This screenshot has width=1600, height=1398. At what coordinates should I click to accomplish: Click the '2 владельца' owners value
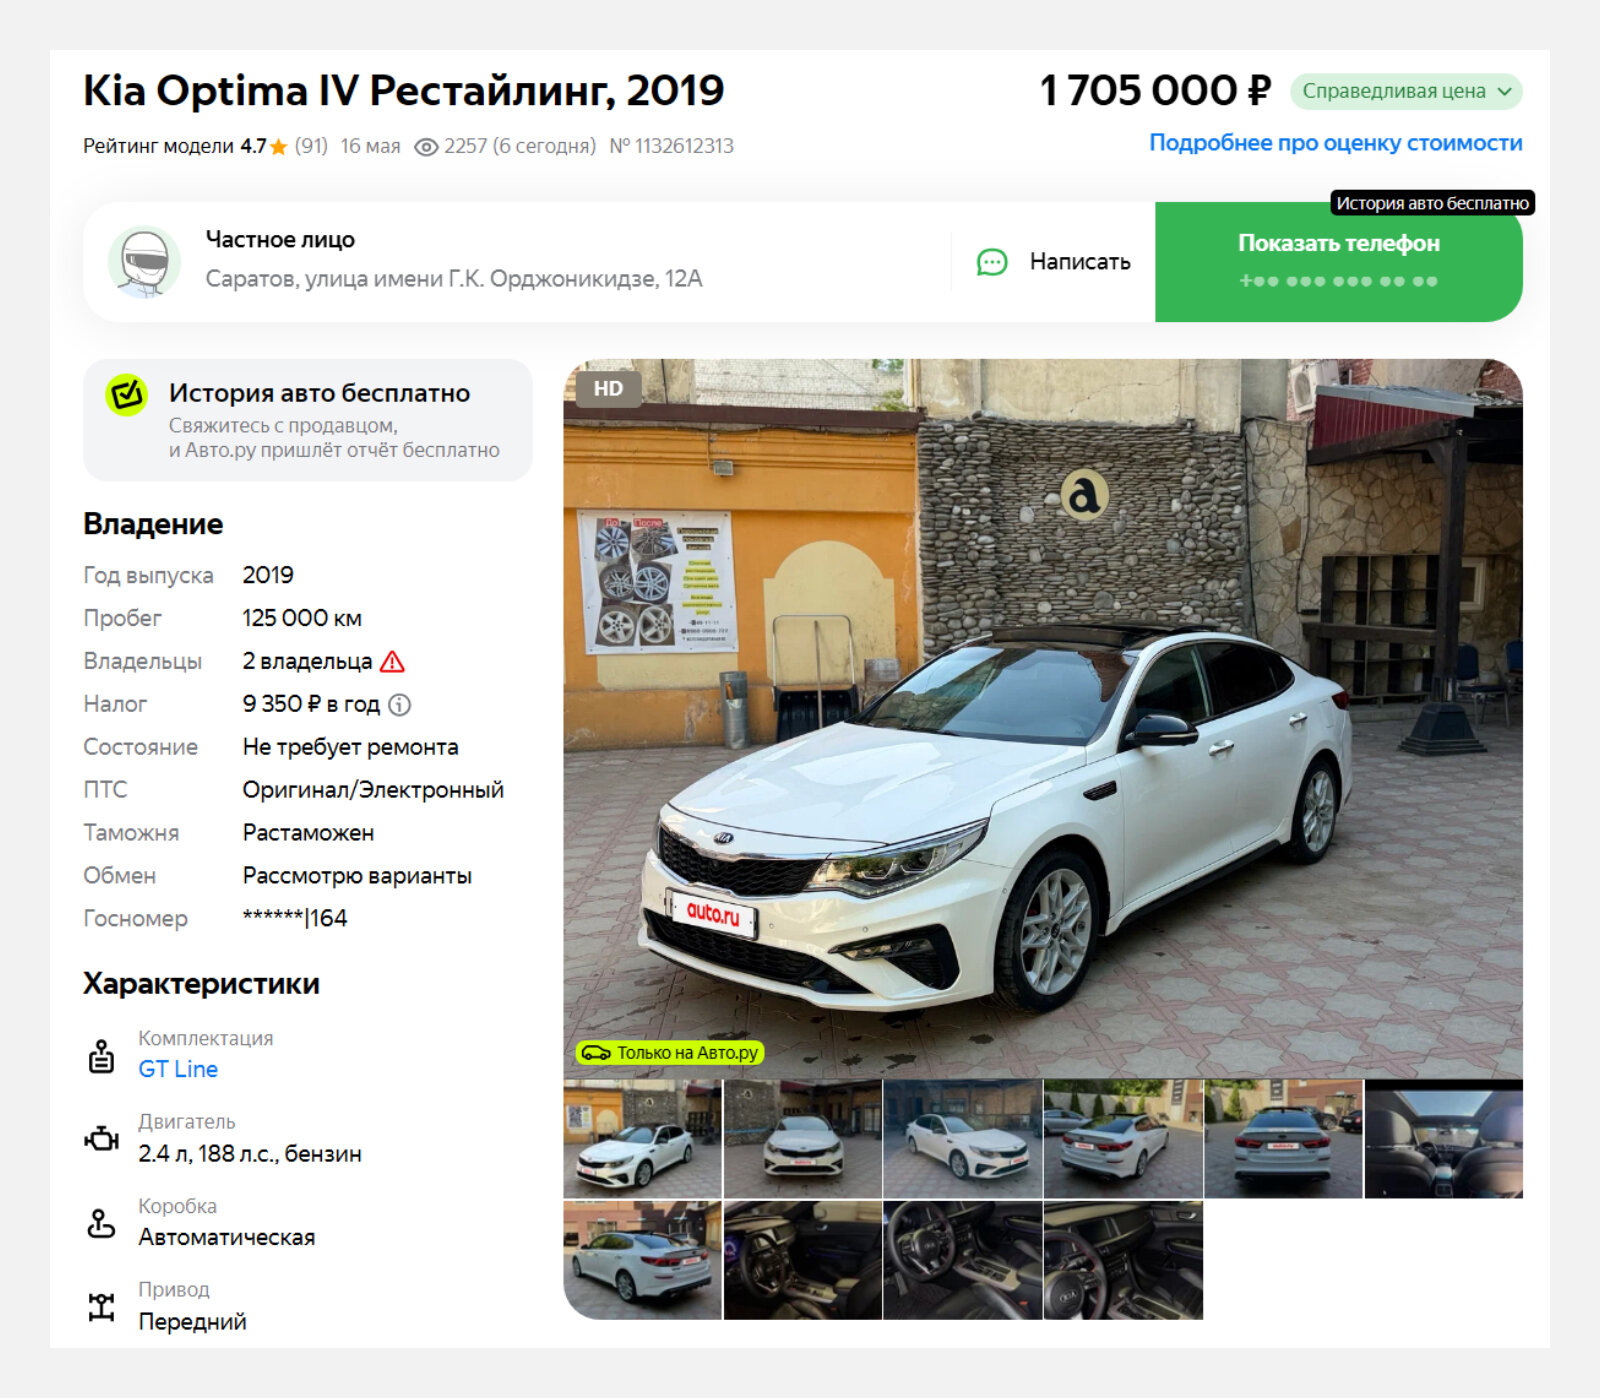(x=307, y=662)
